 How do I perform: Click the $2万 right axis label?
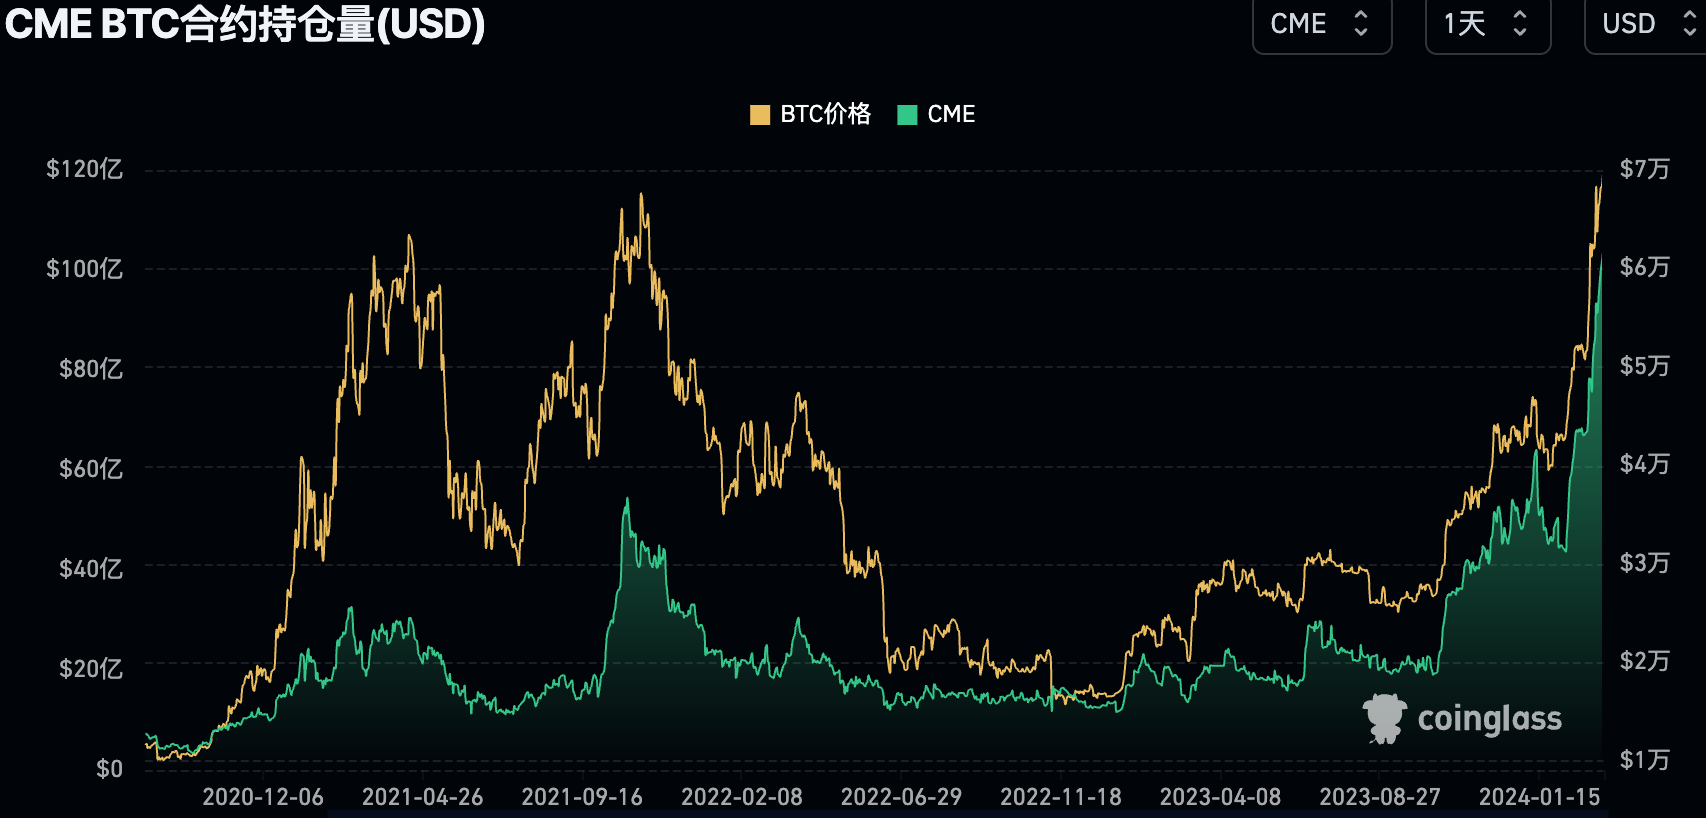(1645, 661)
